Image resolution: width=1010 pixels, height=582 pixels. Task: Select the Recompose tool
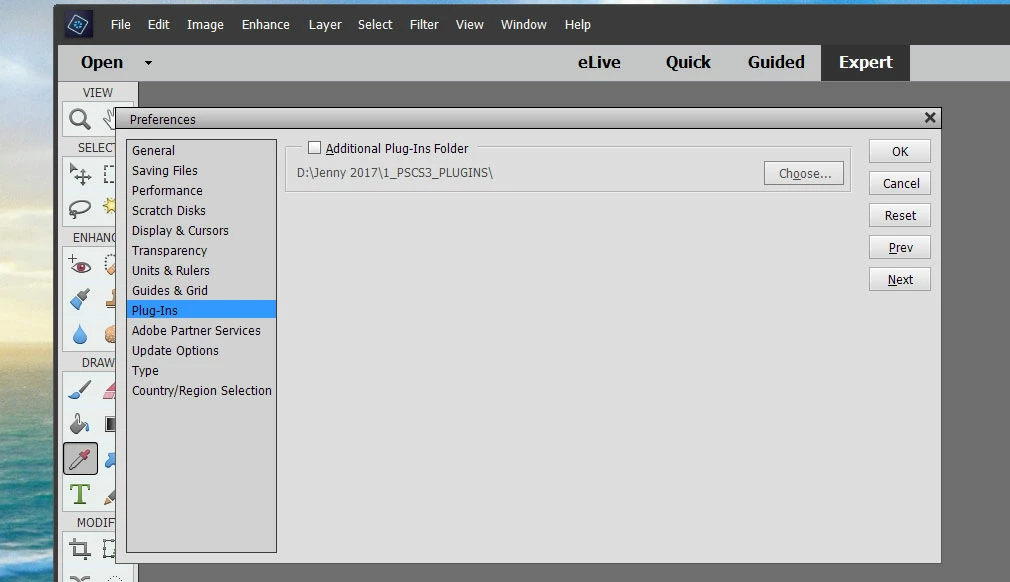pos(109,549)
